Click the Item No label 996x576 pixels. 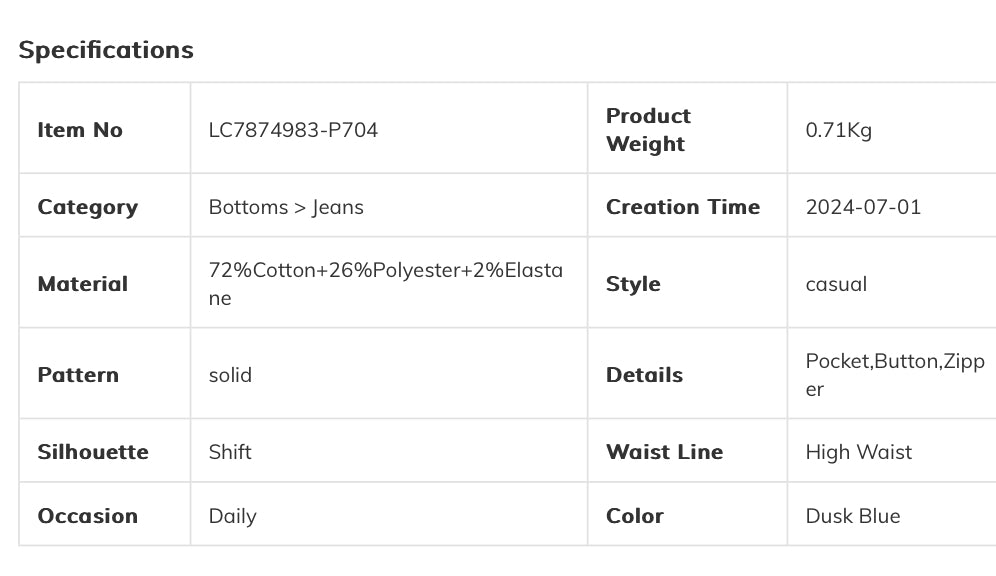coord(80,130)
